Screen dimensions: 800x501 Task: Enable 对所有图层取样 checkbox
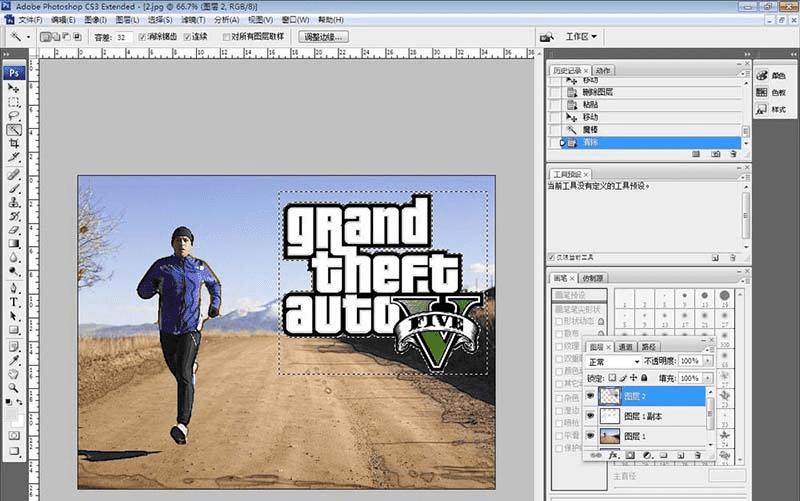226,37
